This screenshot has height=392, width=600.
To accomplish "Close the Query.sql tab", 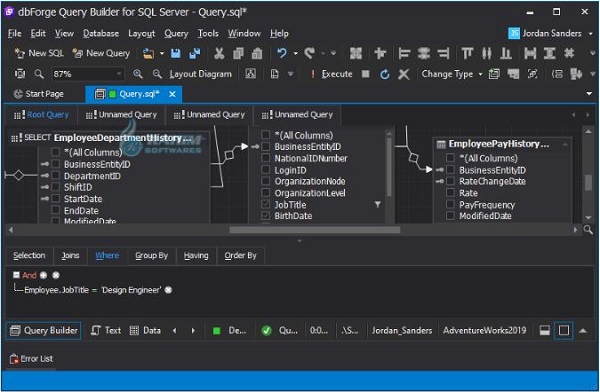I will (172, 94).
